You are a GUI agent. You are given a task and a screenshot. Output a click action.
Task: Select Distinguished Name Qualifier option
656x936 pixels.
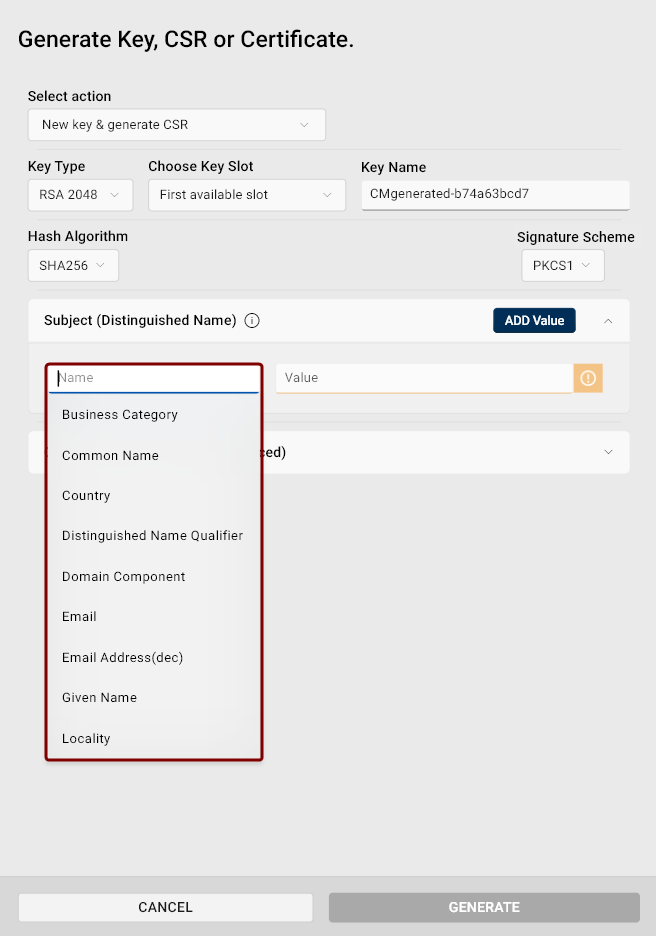[x=152, y=536]
